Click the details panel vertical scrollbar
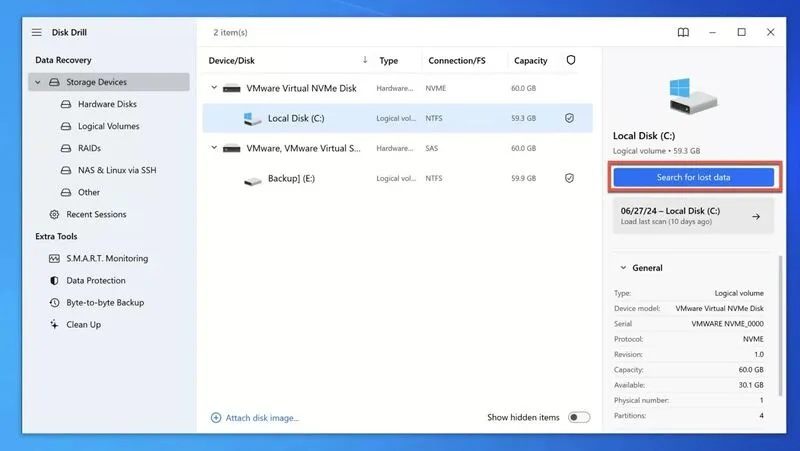The width and height of the screenshot is (800, 451). [x=780, y=327]
